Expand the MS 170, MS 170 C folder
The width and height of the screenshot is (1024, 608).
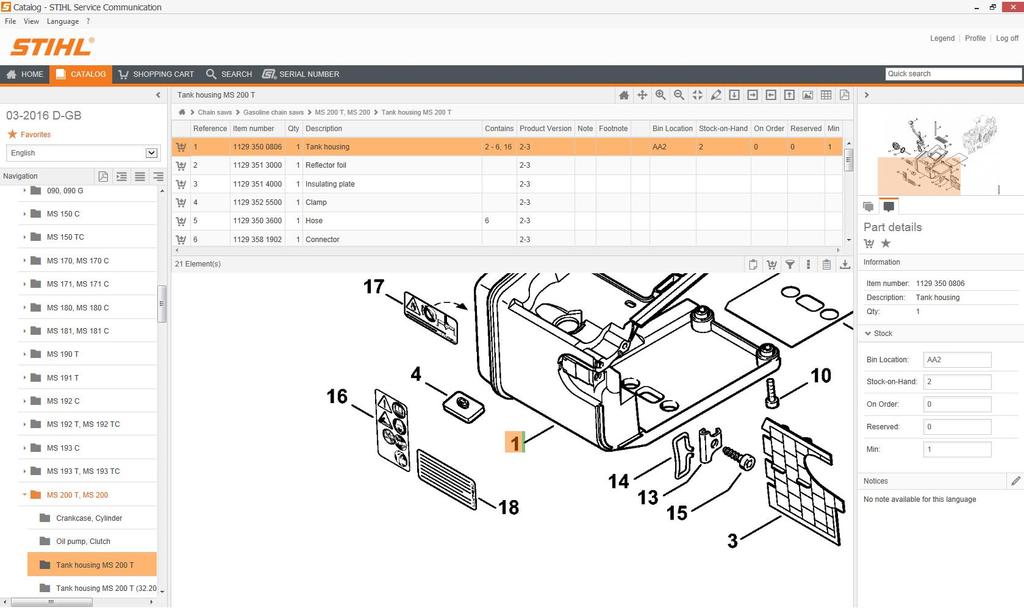point(25,261)
